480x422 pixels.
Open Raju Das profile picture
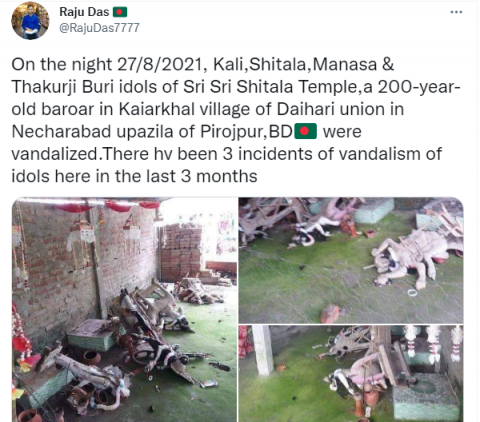pos(30,21)
